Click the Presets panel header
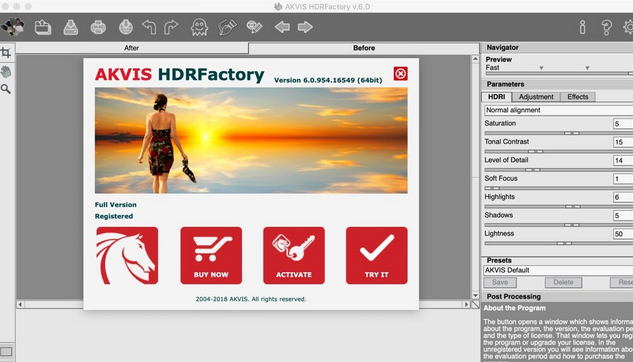Viewport: 633px width, 362px height. click(x=557, y=260)
